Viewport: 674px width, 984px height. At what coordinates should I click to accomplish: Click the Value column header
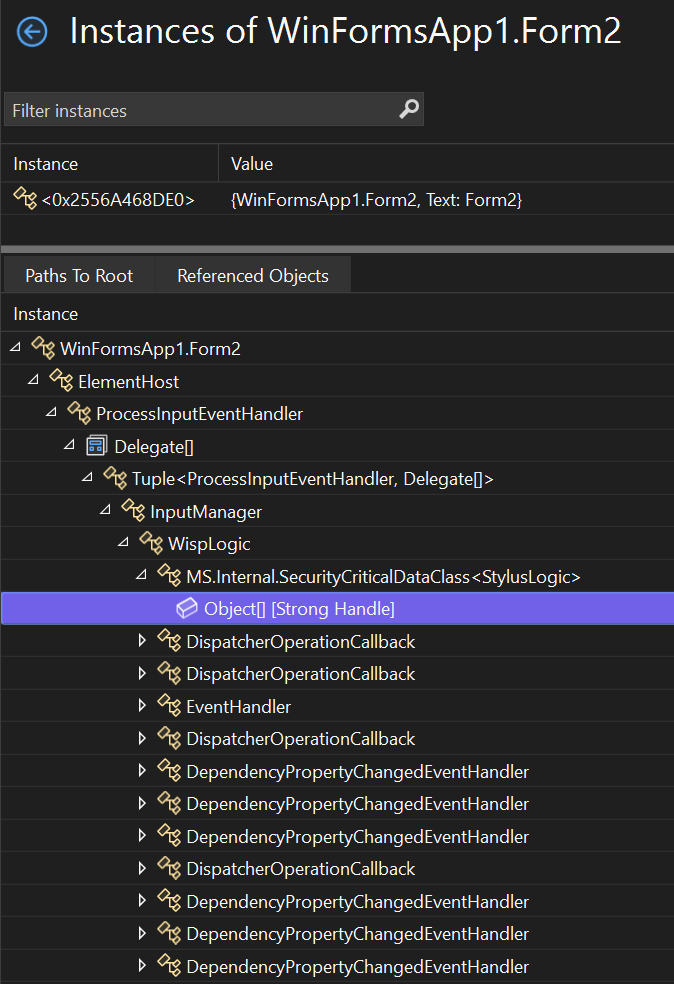[x=251, y=163]
